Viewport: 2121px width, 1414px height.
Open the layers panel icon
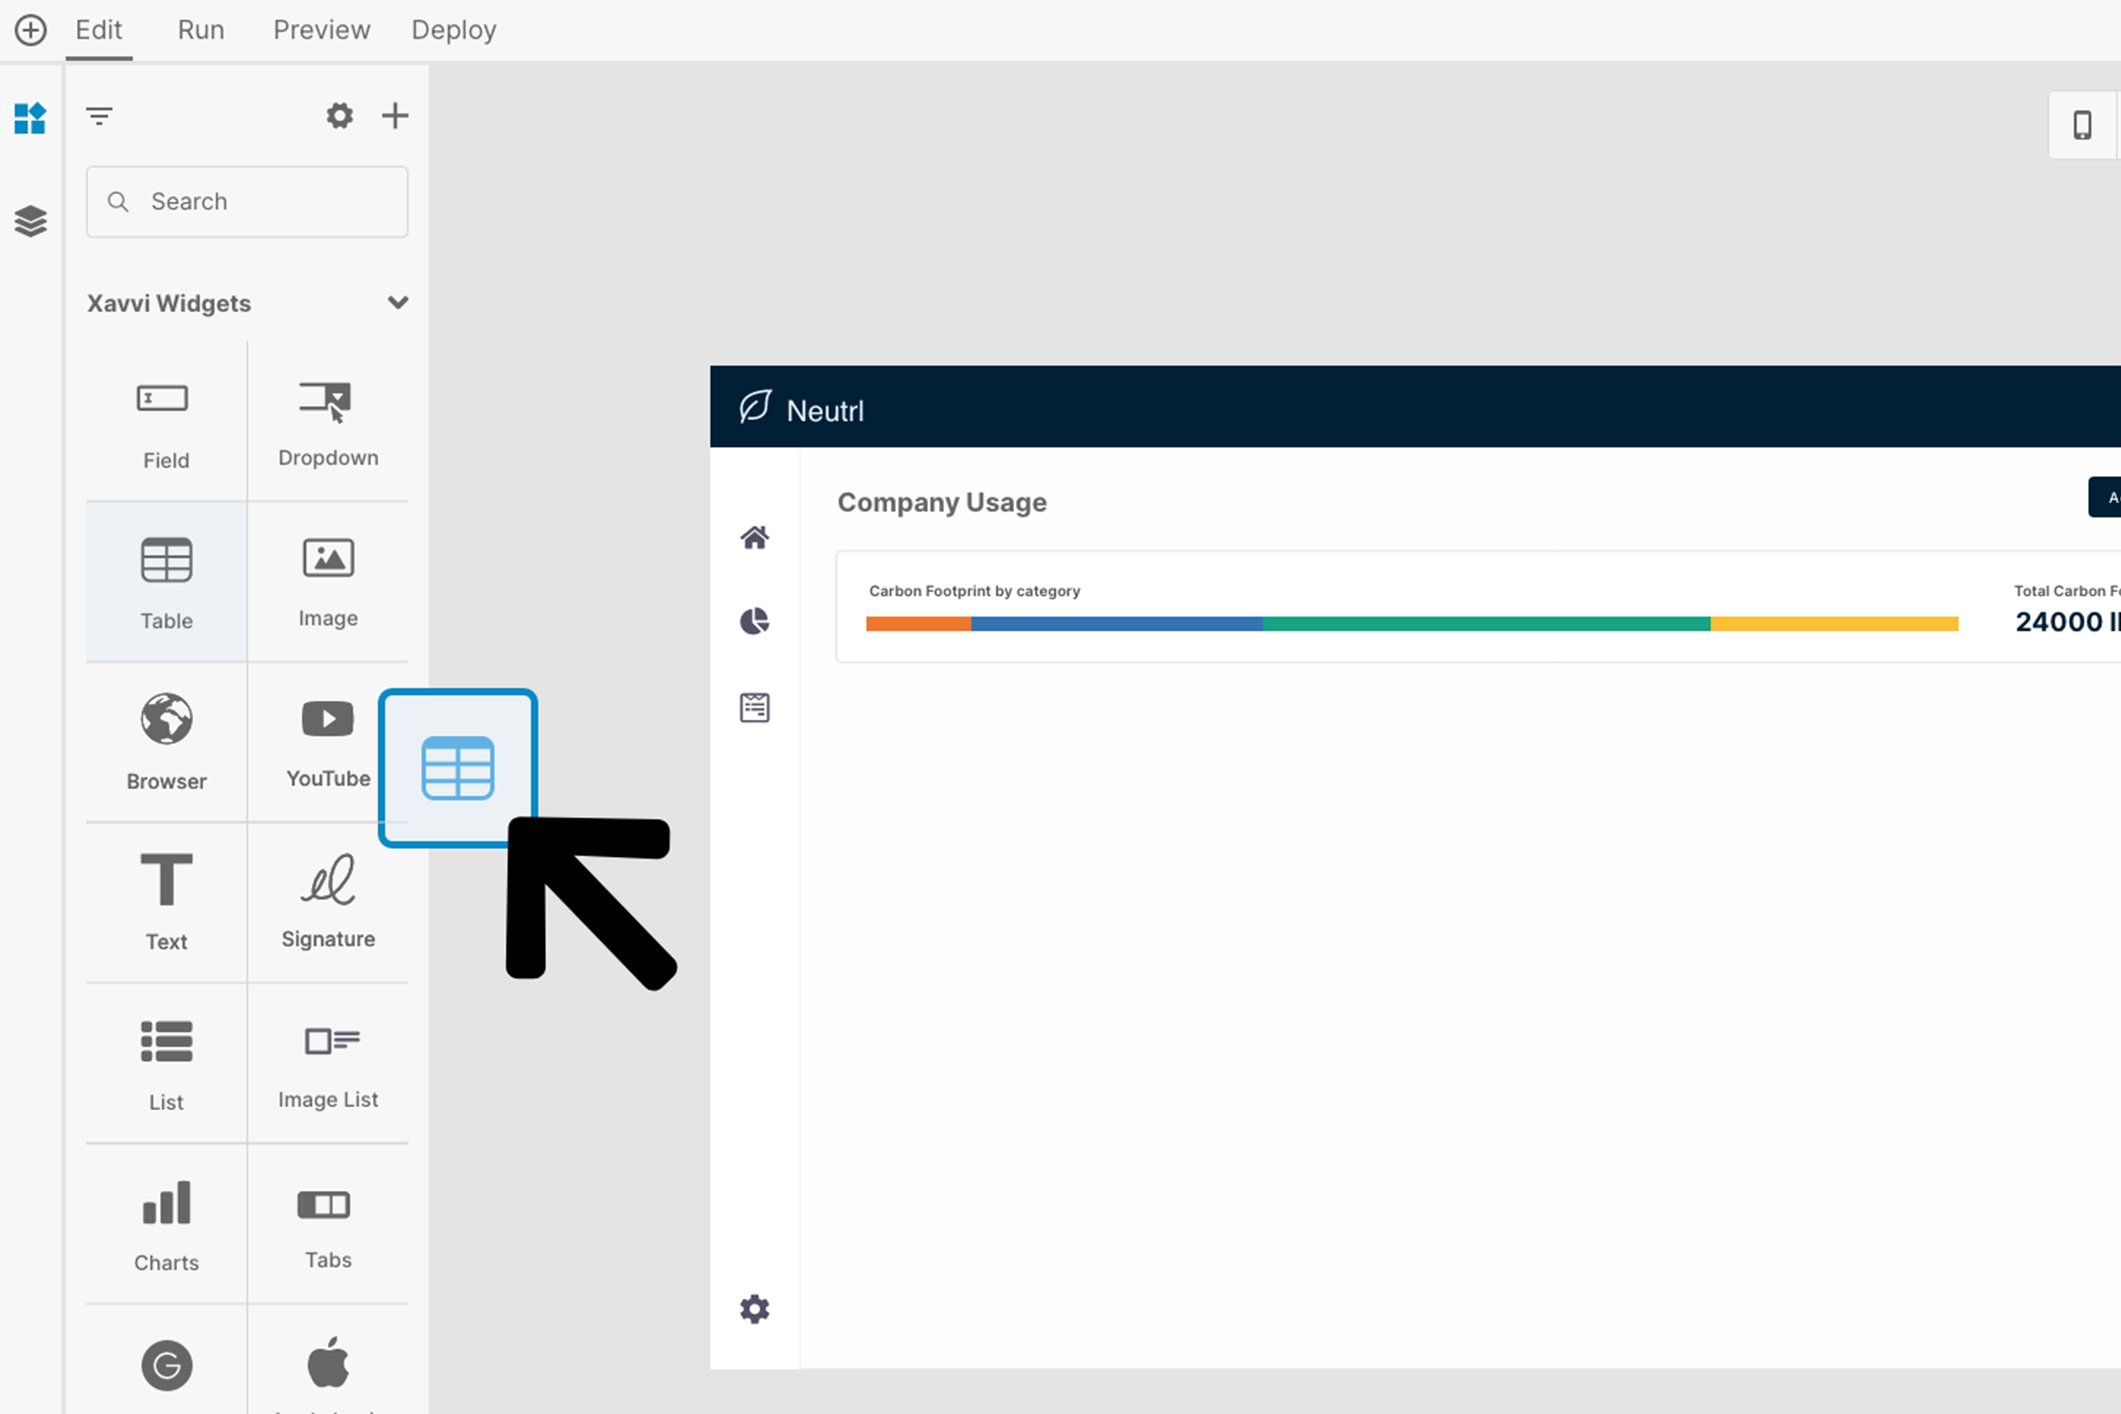30,221
